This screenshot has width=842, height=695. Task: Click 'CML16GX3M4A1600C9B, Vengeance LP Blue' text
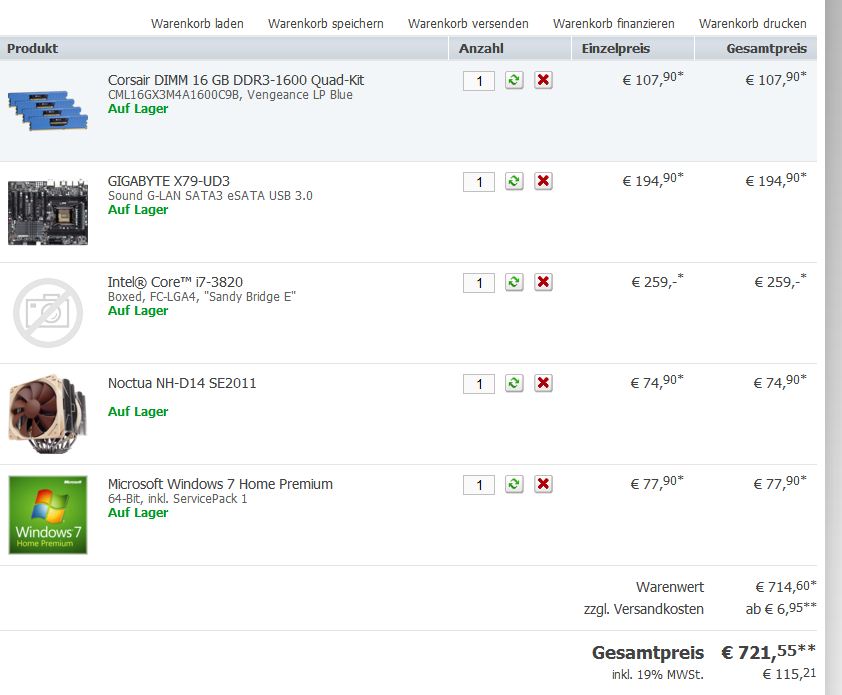pyautogui.click(x=230, y=95)
